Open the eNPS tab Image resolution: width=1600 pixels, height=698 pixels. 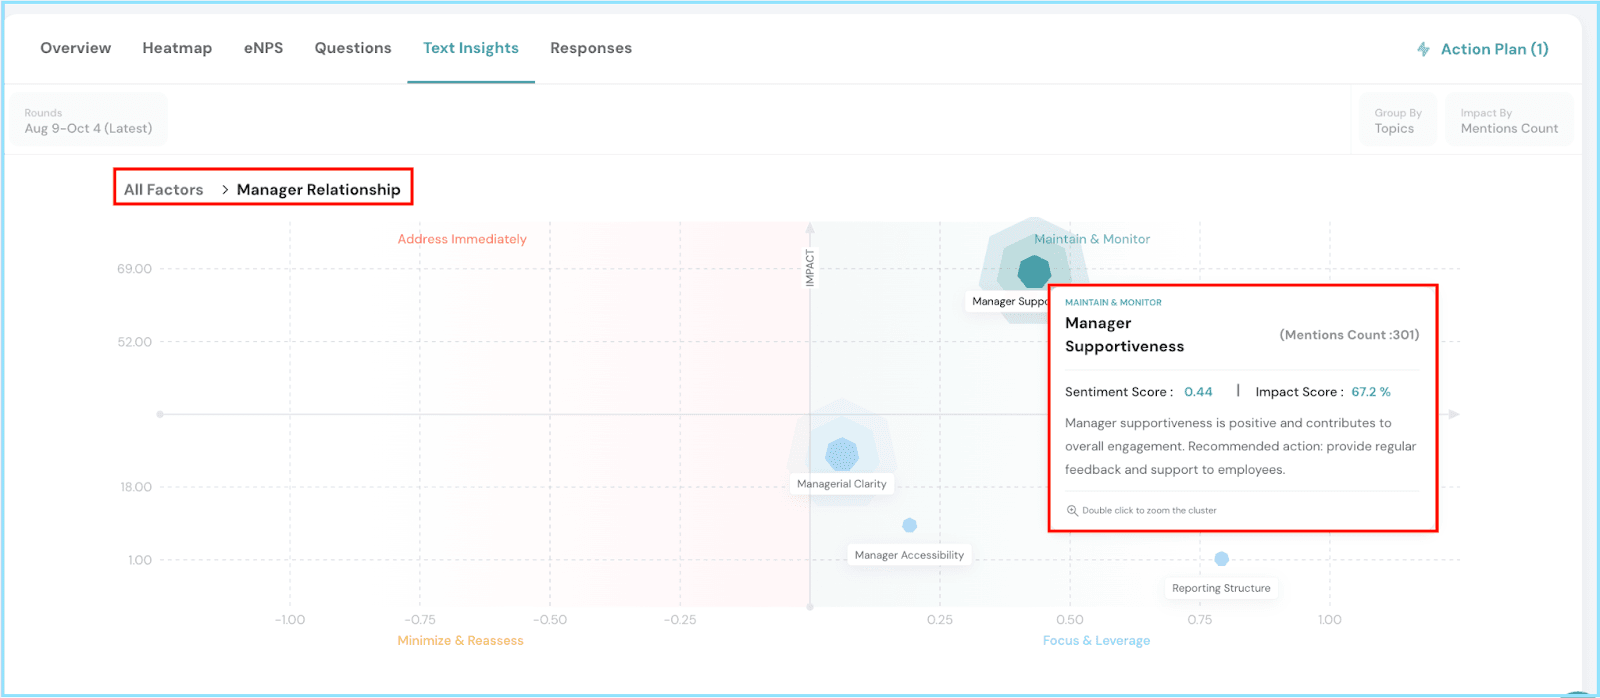263,48
